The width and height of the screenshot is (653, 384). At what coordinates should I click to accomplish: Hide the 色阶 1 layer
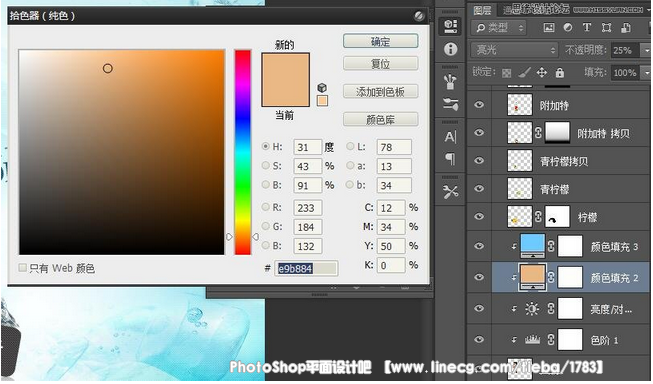coord(479,339)
